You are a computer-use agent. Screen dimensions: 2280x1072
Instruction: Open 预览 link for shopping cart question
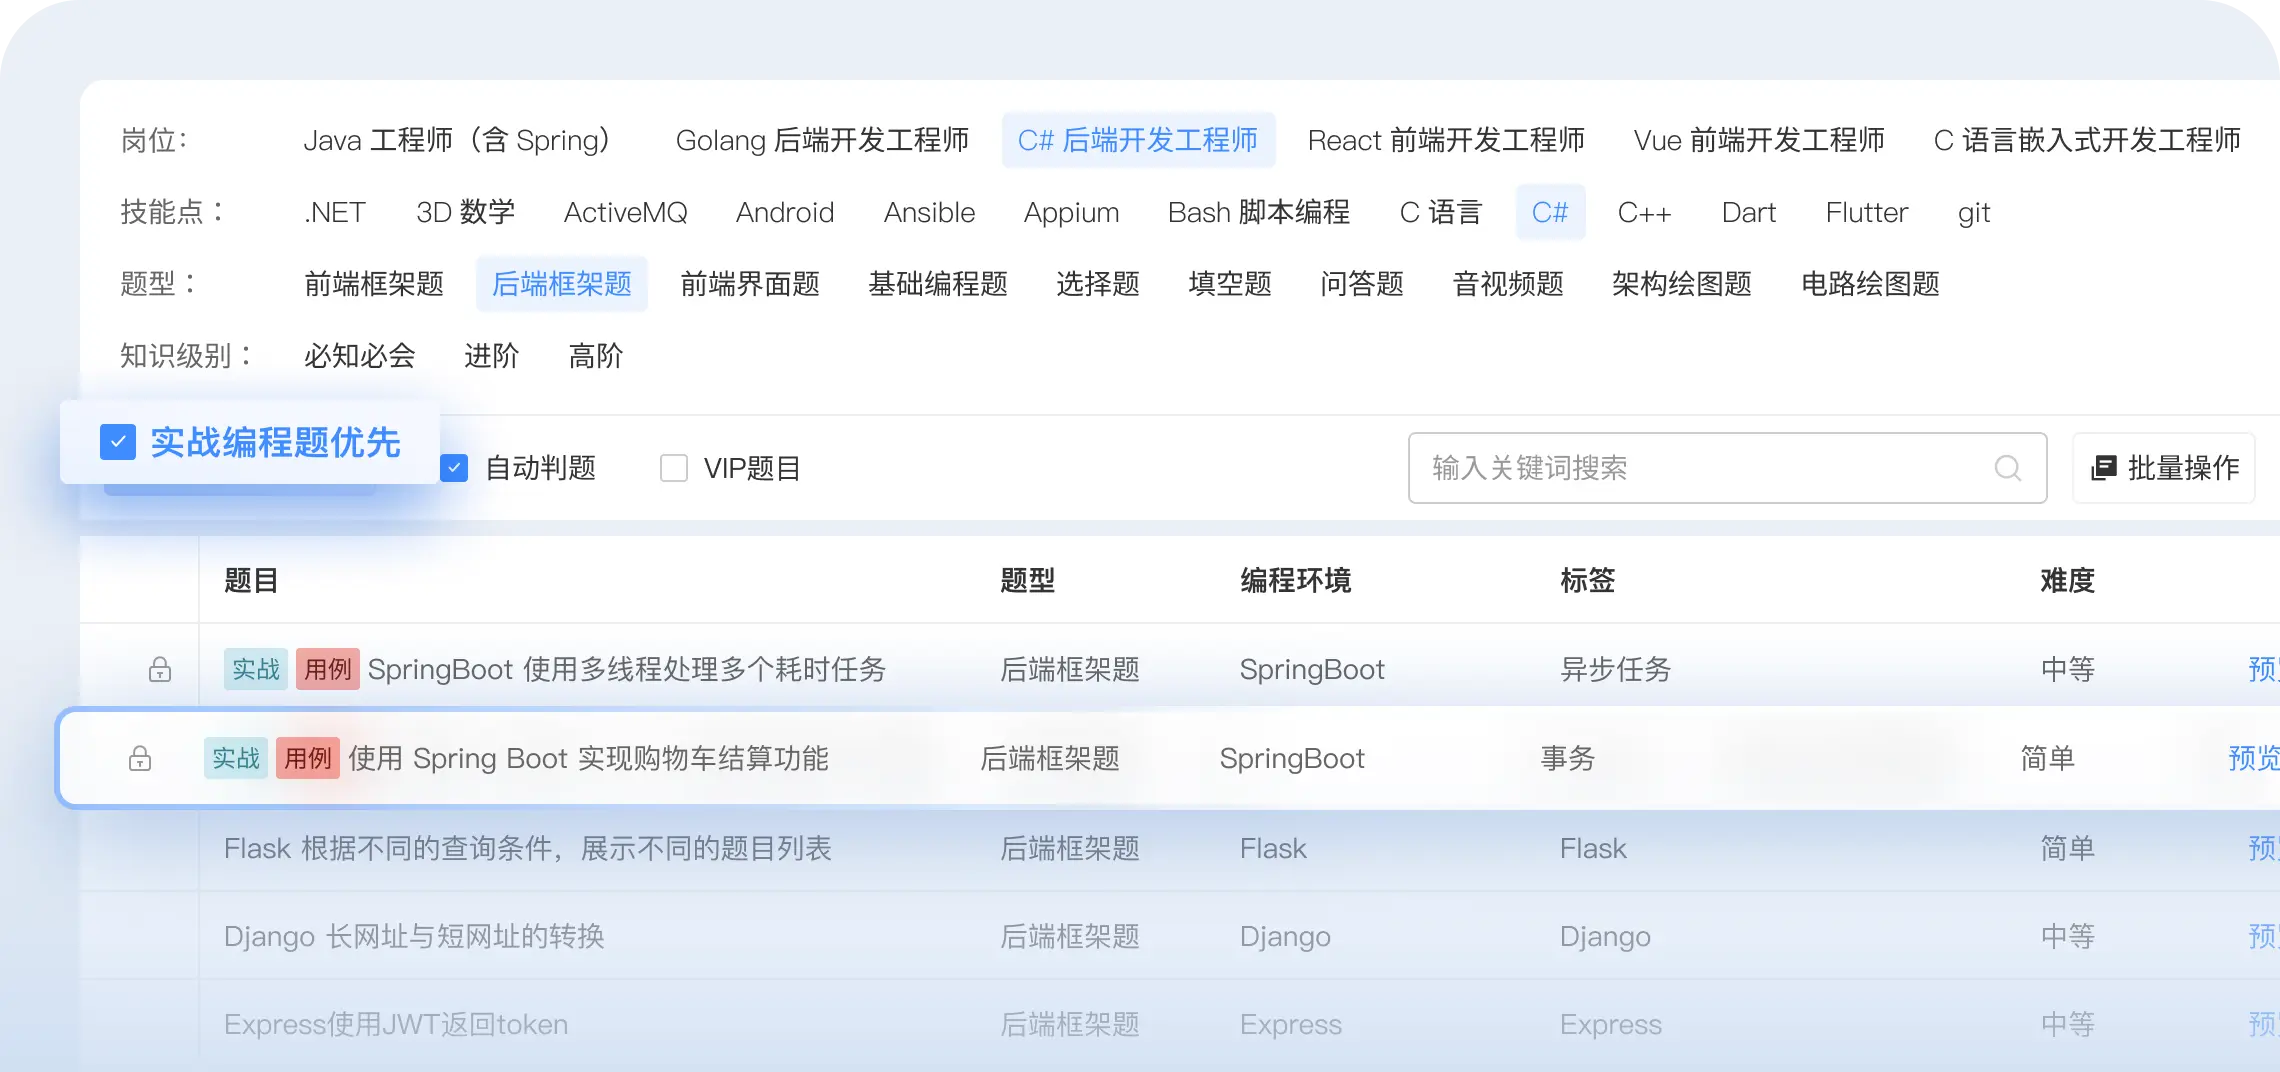[2252, 759]
